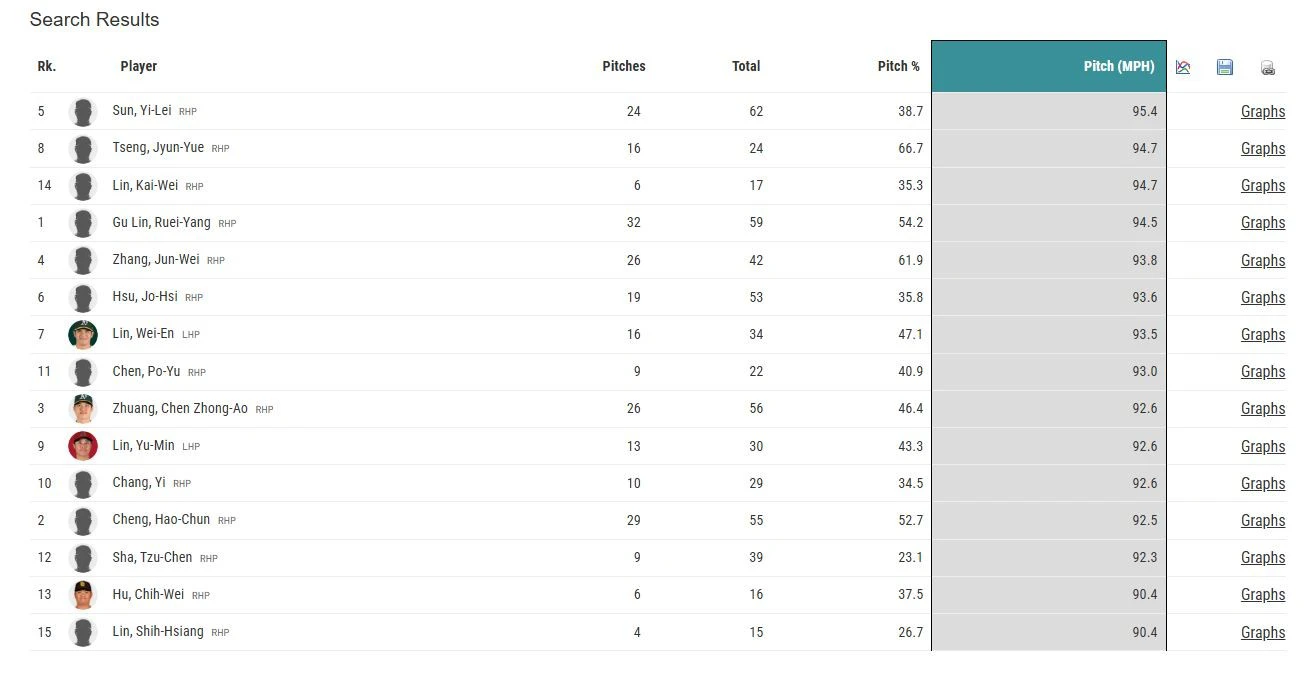Screen dimensions: 1307x674
Task: Click the line chart icon in the header
Action: (1183, 67)
